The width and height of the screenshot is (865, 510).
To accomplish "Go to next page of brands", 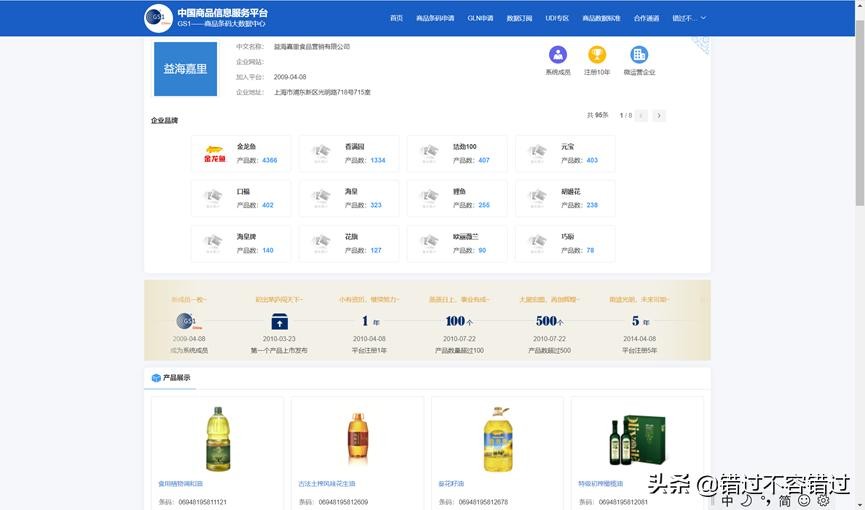I will 659,116.
